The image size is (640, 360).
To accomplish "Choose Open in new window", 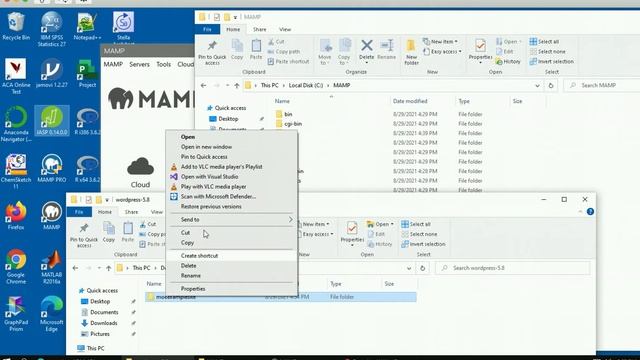I will (x=231, y=147).
